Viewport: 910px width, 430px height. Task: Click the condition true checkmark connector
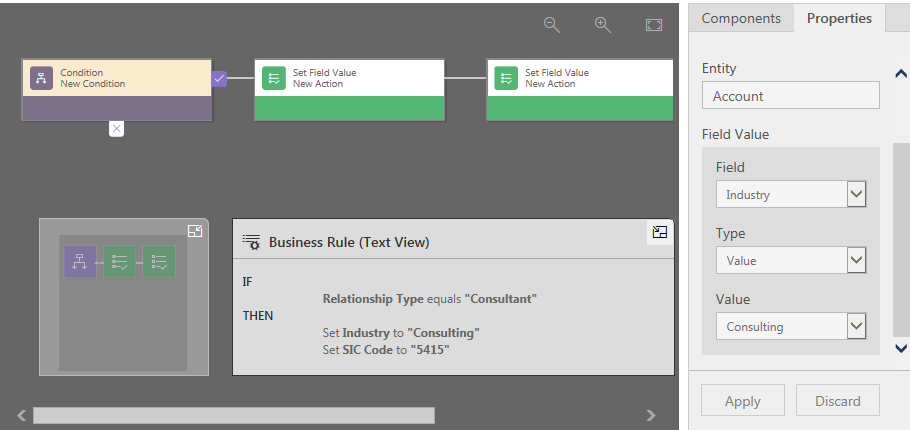coord(220,78)
